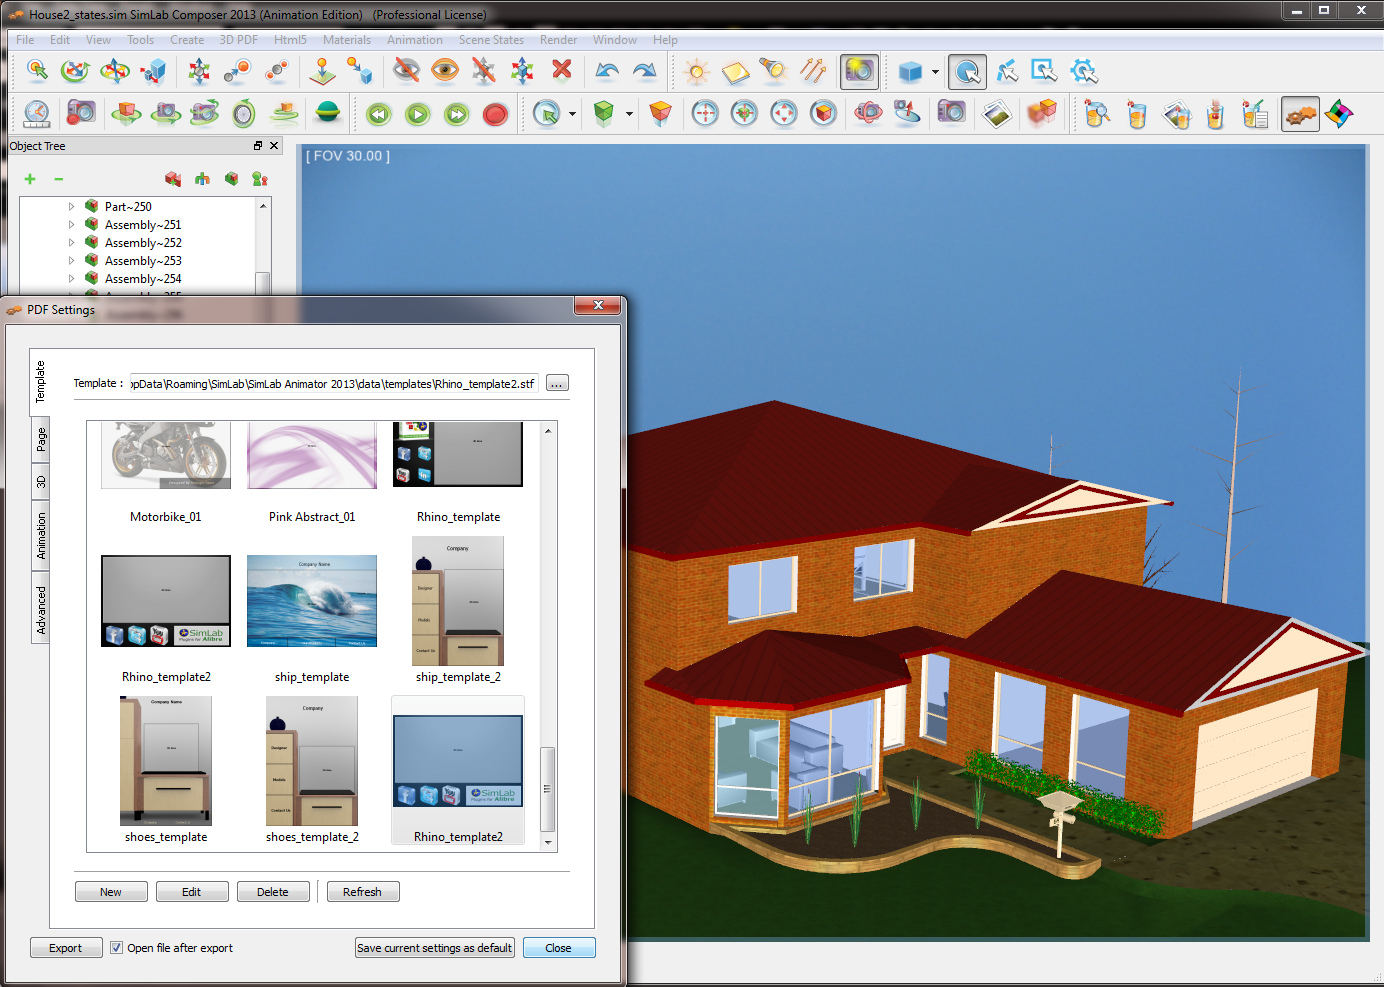Screen dimensions: 1384x987
Task: Expand the Part~250 tree node
Action: [71, 207]
